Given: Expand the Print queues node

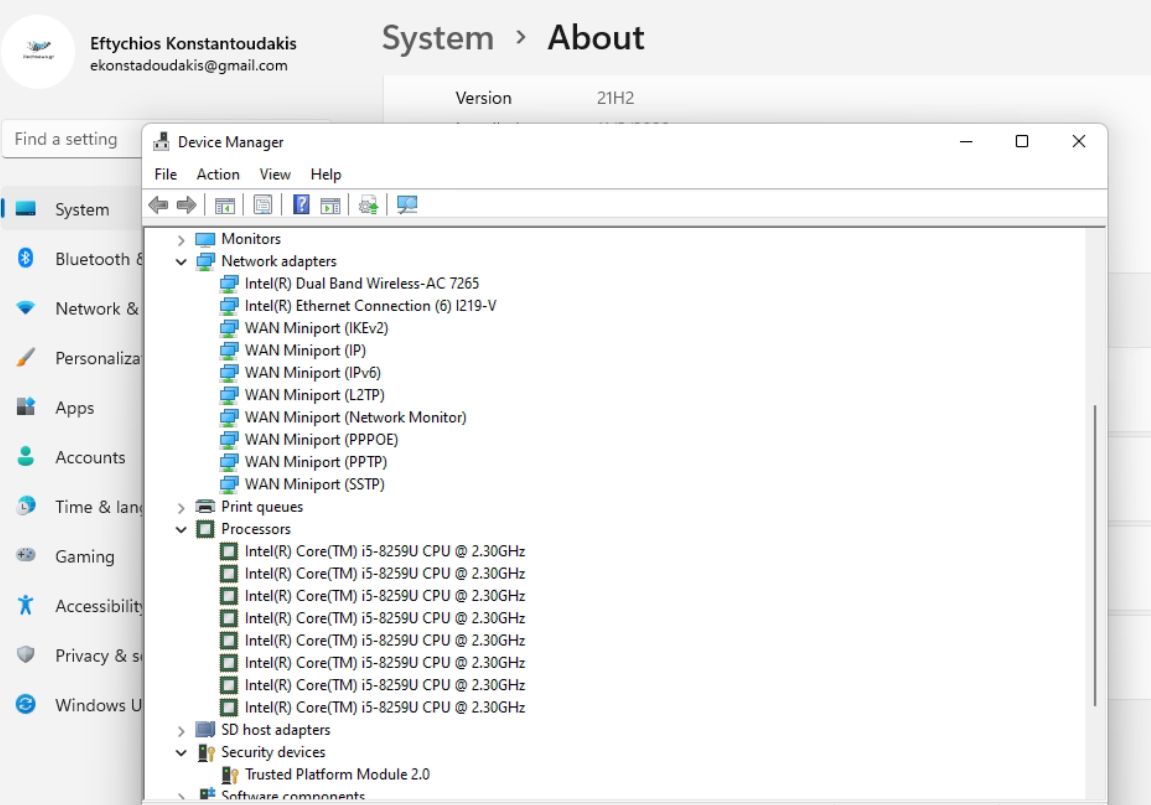Looking at the screenshot, I should coord(181,507).
